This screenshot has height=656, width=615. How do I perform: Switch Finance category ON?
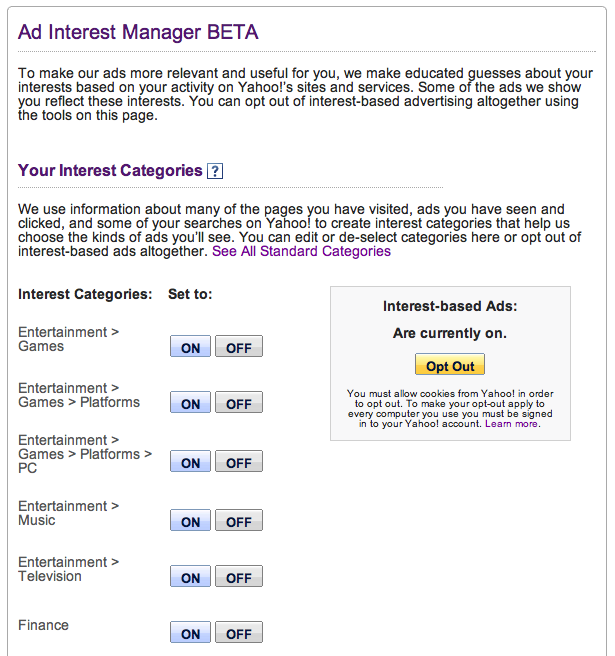(190, 634)
